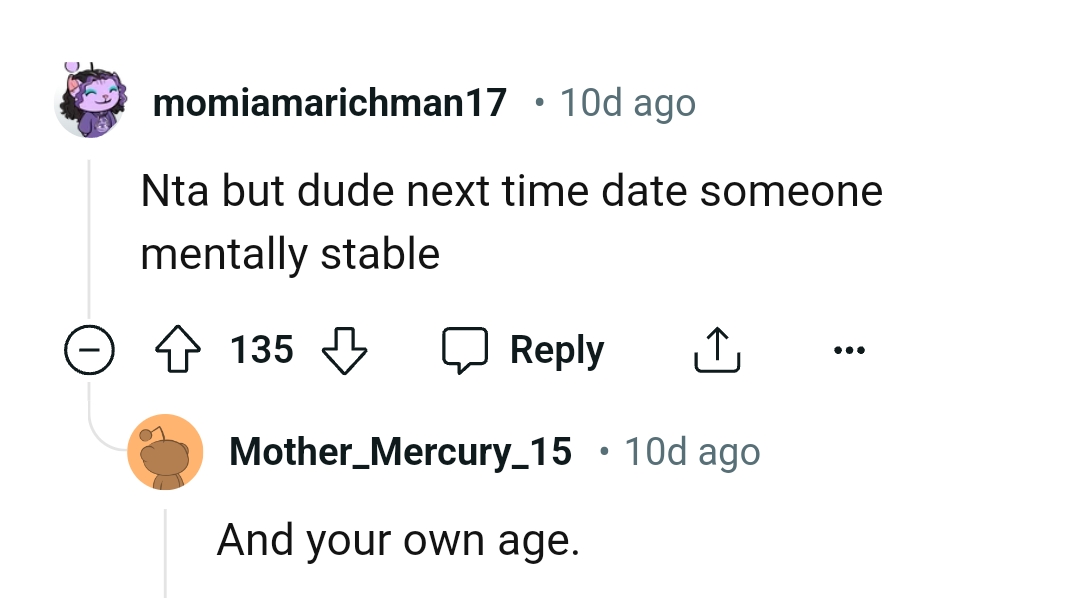This screenshot has width=1080, height=598.
Task: Click the upvote arrow next to 135
Action: tap(178, 349)
